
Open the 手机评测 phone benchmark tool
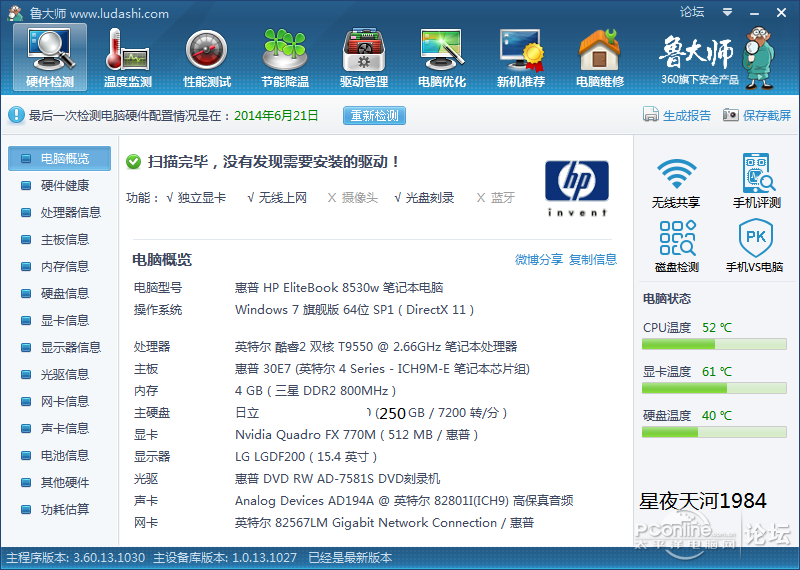(x=757, y=182)
